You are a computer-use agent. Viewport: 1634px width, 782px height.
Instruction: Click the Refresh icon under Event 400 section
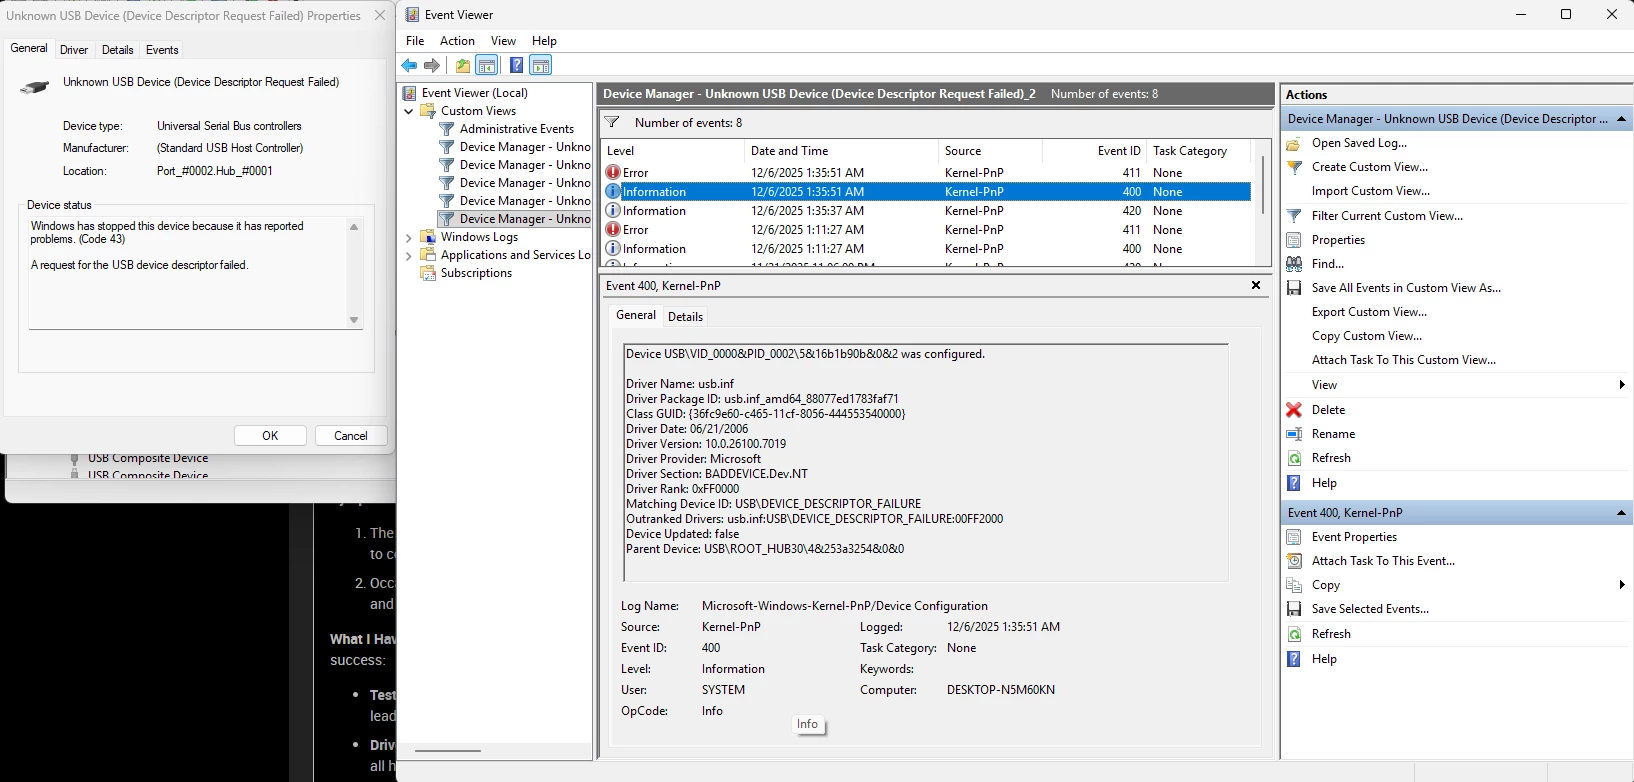click(1294, 634)
